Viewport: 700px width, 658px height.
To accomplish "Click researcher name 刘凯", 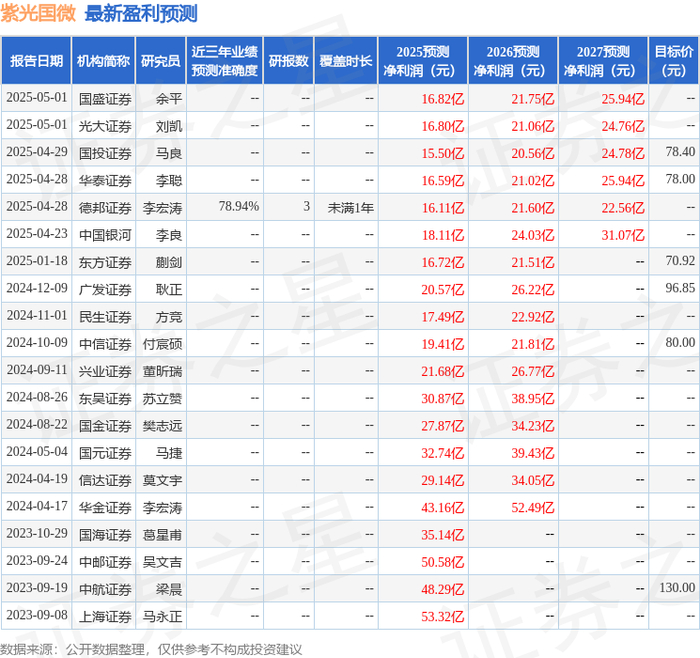I will point(169,126).
